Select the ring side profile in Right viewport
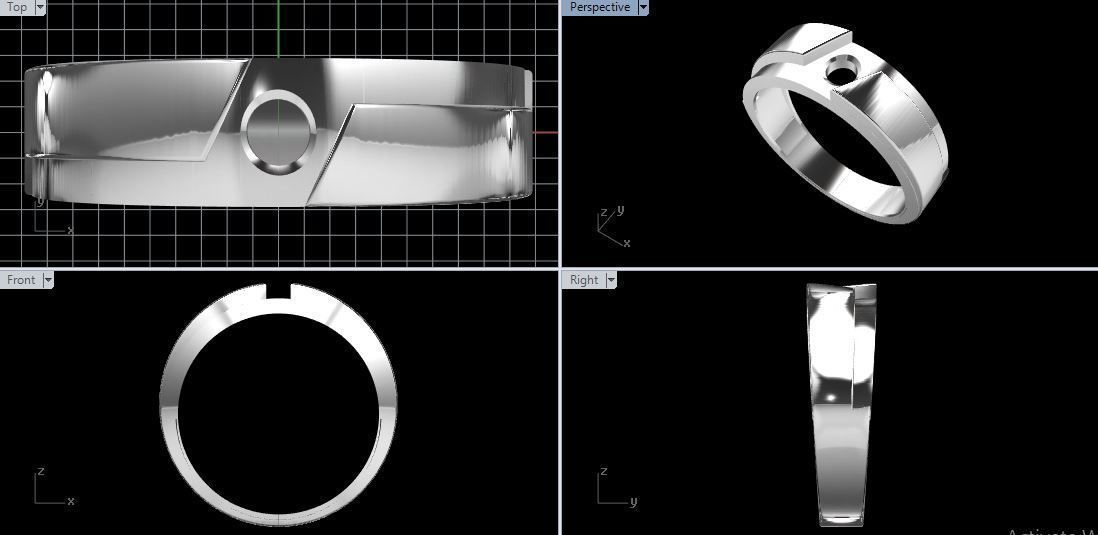Viewport: 1098px width, 535px height. 841,405
